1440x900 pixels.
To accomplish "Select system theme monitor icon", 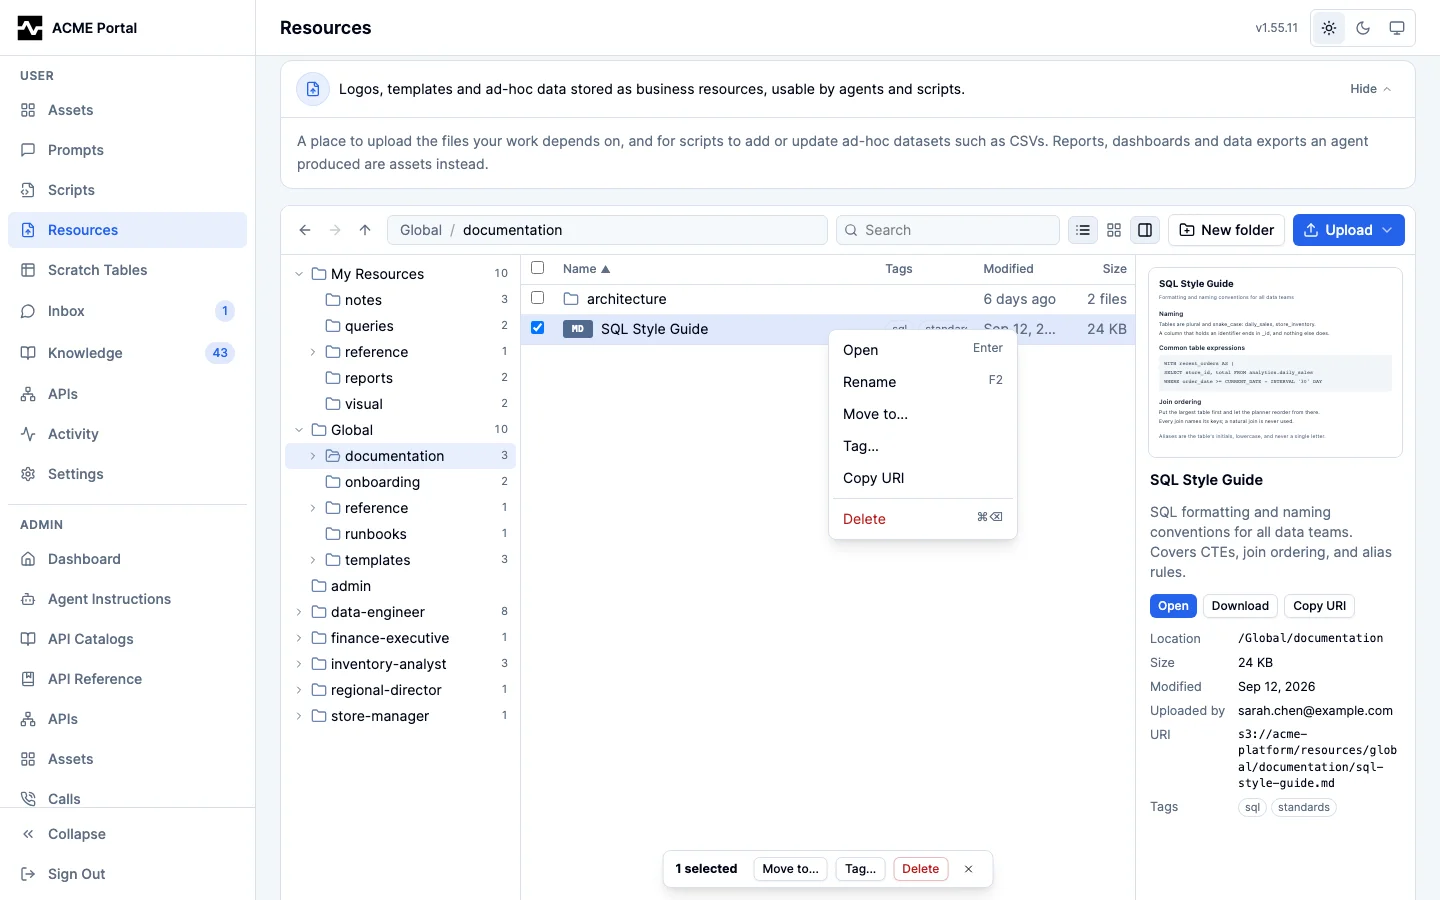I will 1397,28.
